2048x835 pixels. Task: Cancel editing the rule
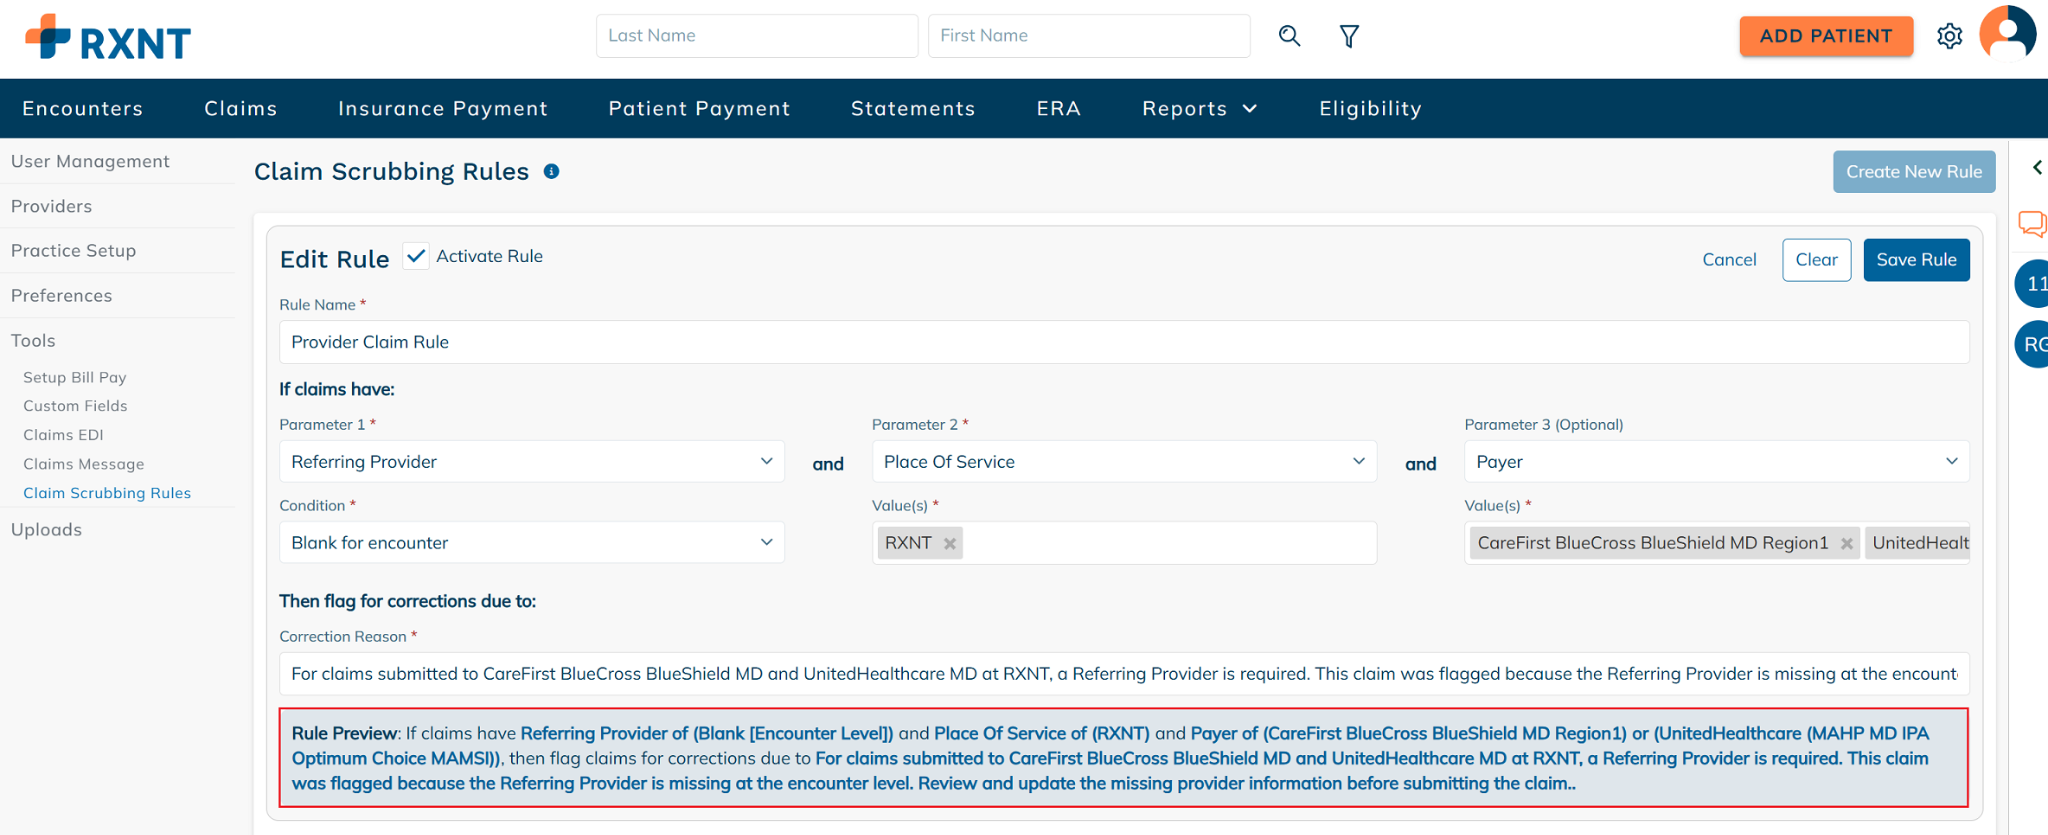[1729, 260]
